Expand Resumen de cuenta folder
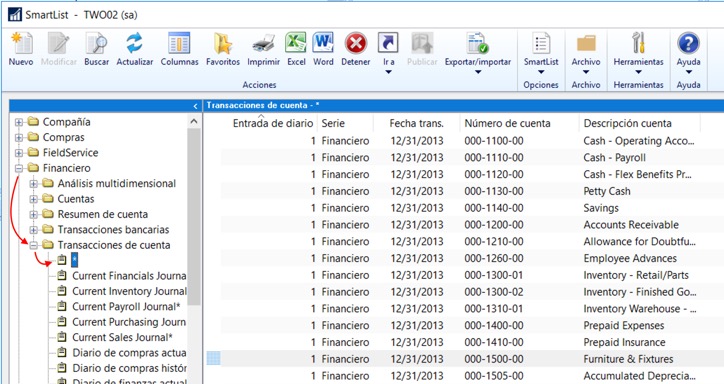 coord(34,215)
